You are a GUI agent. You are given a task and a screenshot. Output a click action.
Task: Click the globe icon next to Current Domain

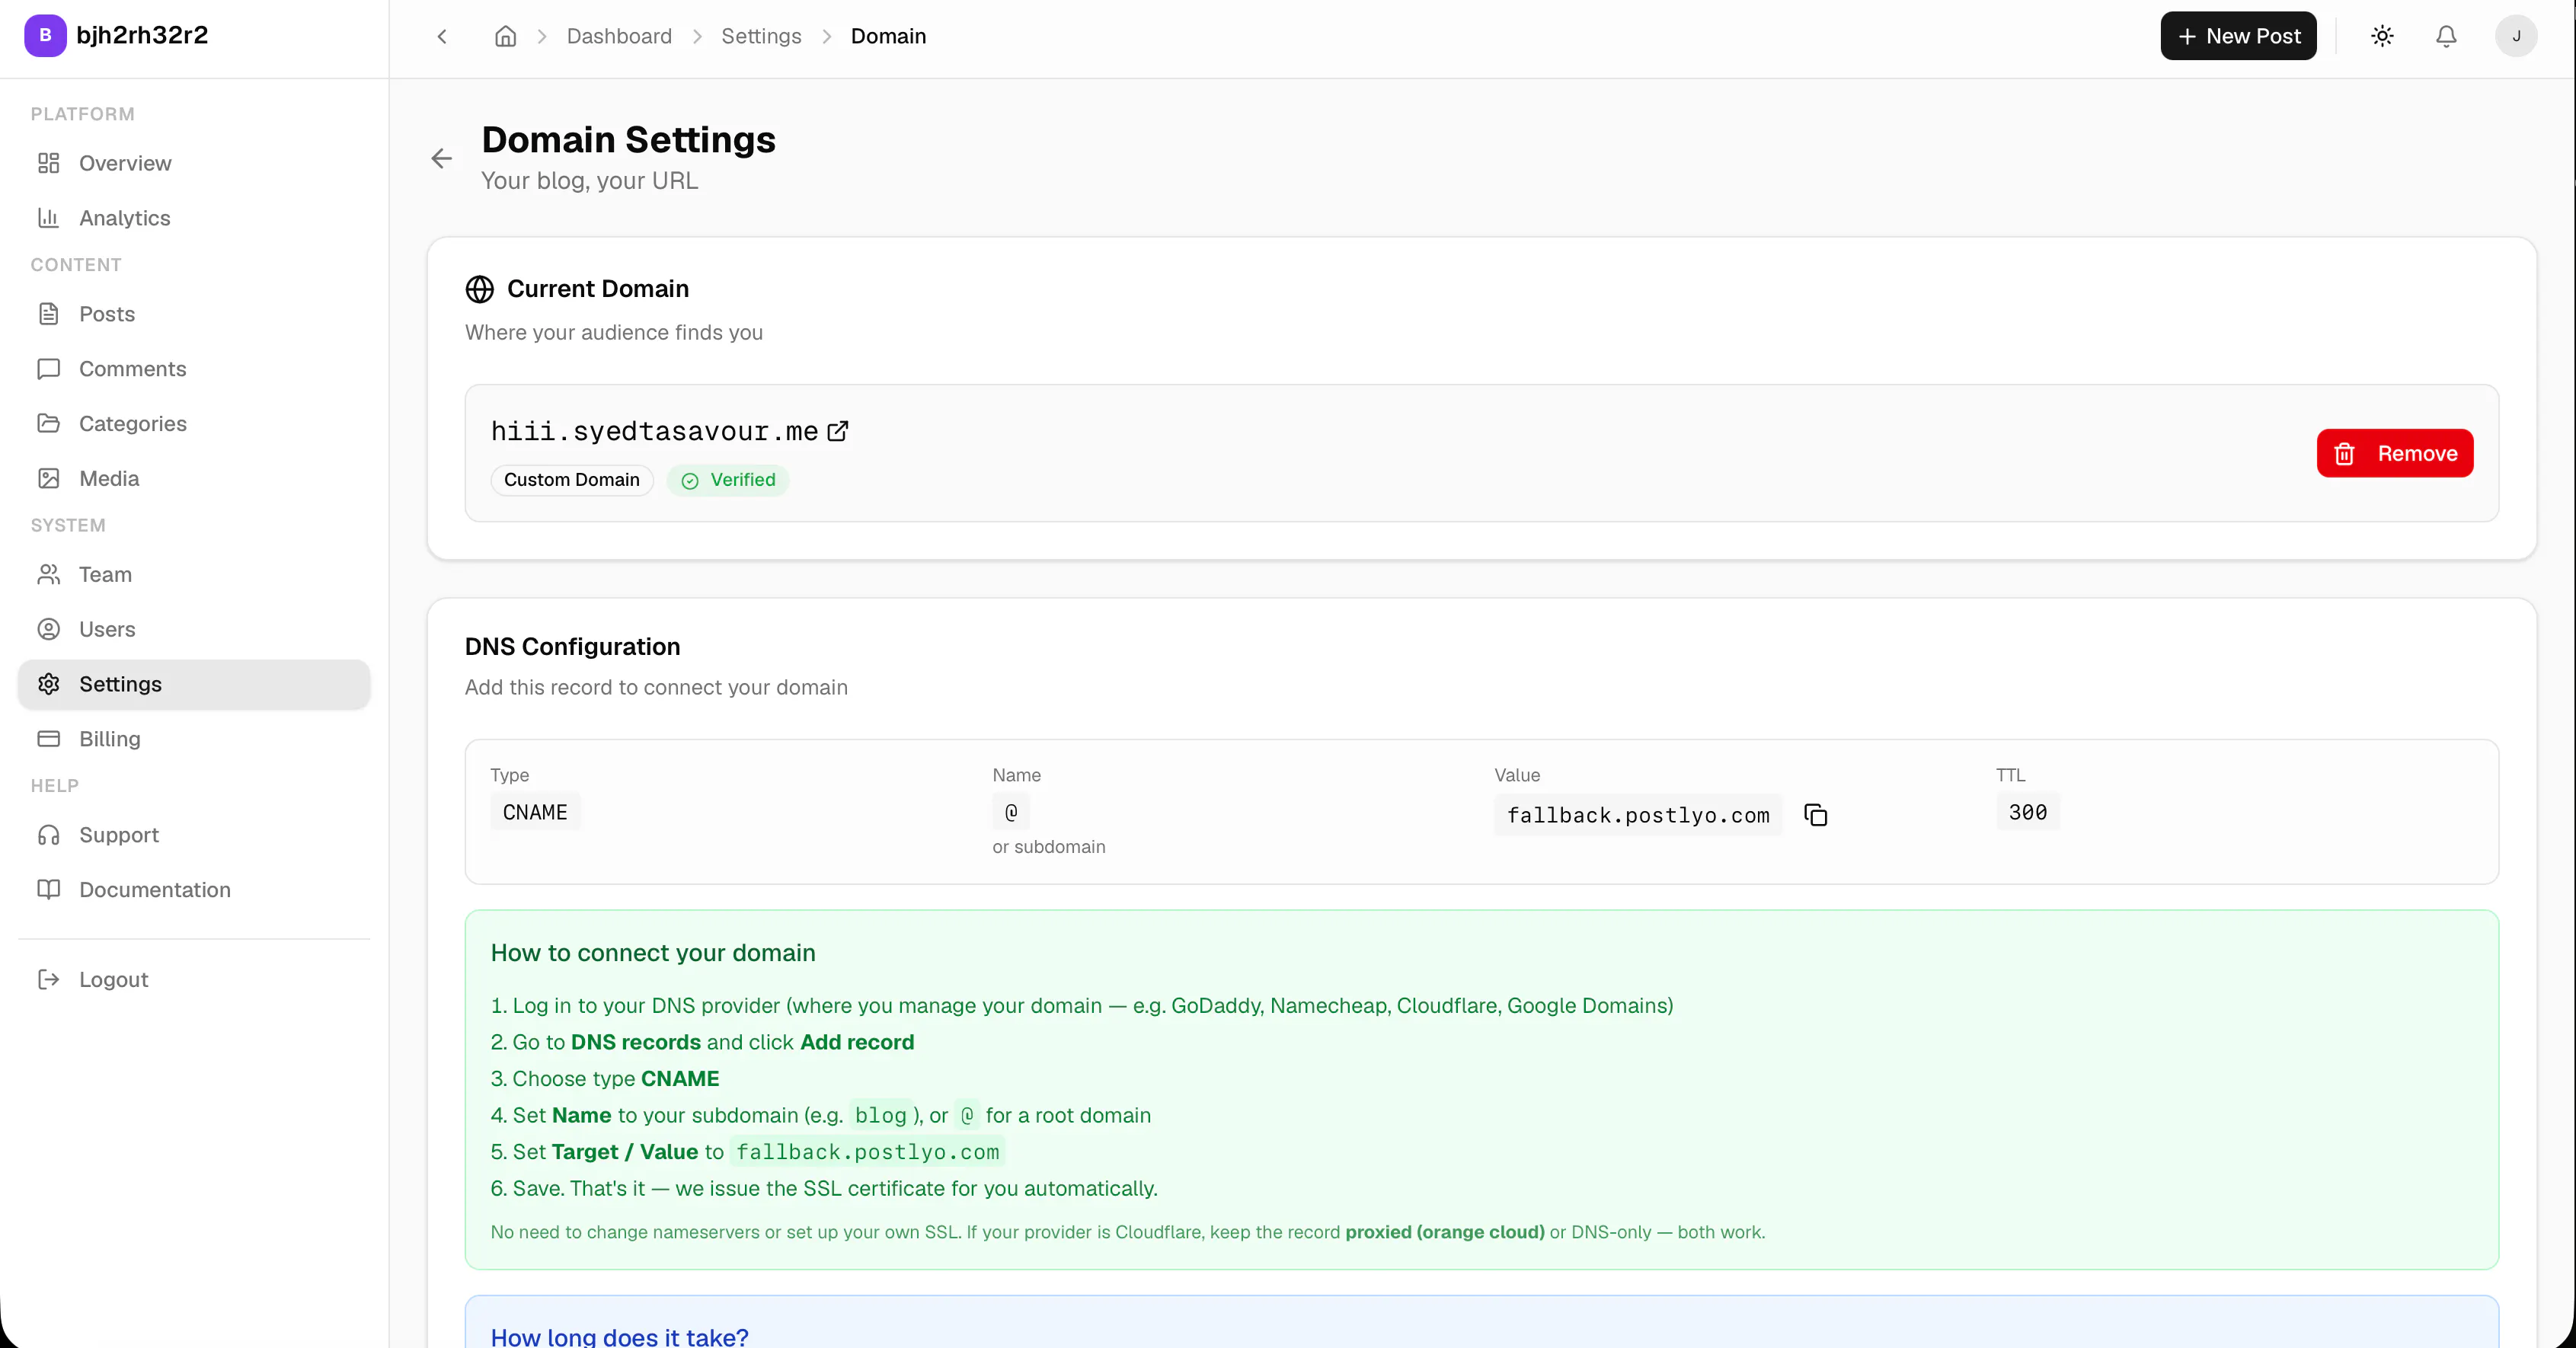pos(480,289)
